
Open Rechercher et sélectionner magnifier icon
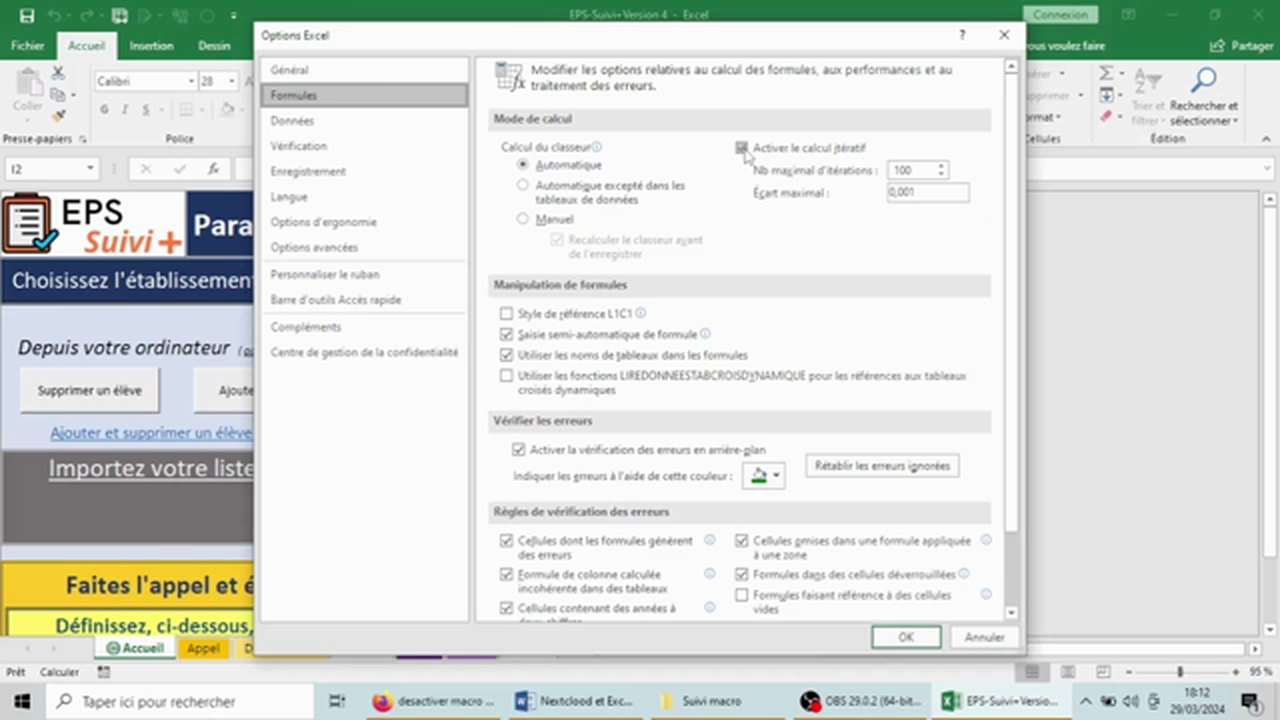point(1204,78)
